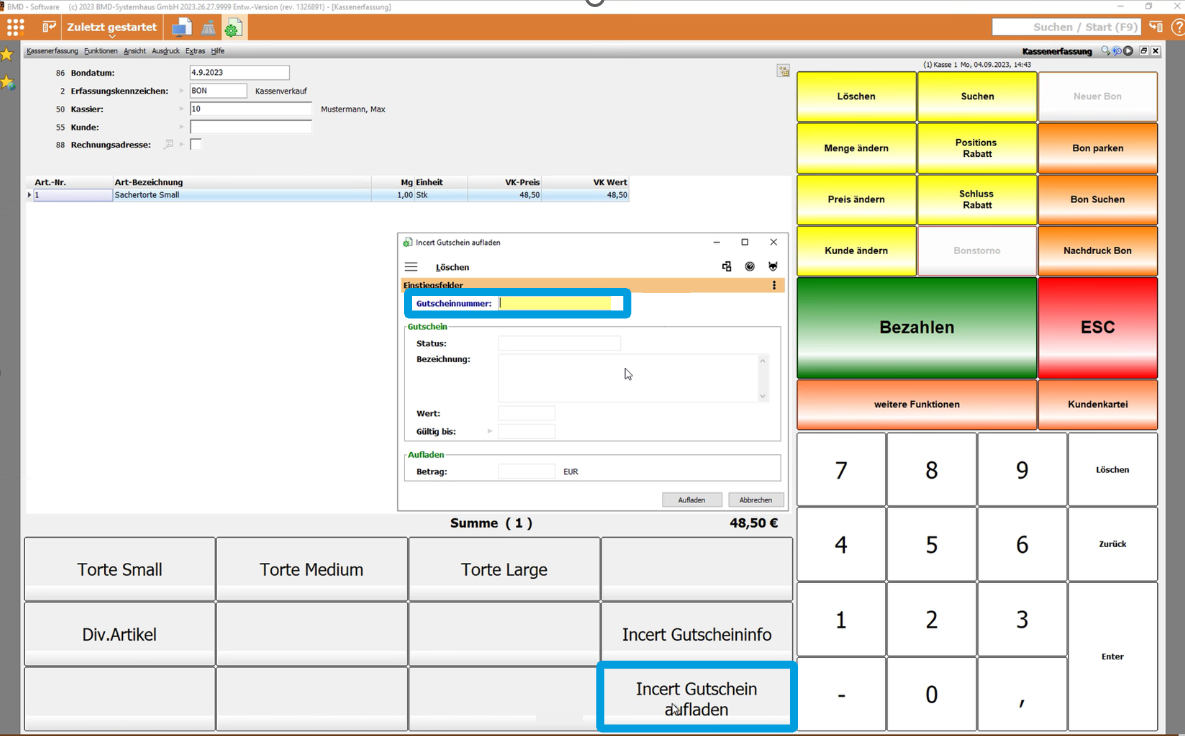
Task: Open the Ansicht menu
Action: [135, 51]
